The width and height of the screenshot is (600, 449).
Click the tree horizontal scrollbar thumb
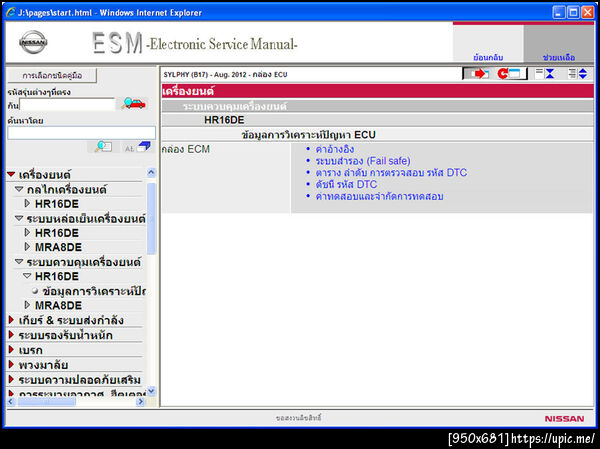(47, 402)
